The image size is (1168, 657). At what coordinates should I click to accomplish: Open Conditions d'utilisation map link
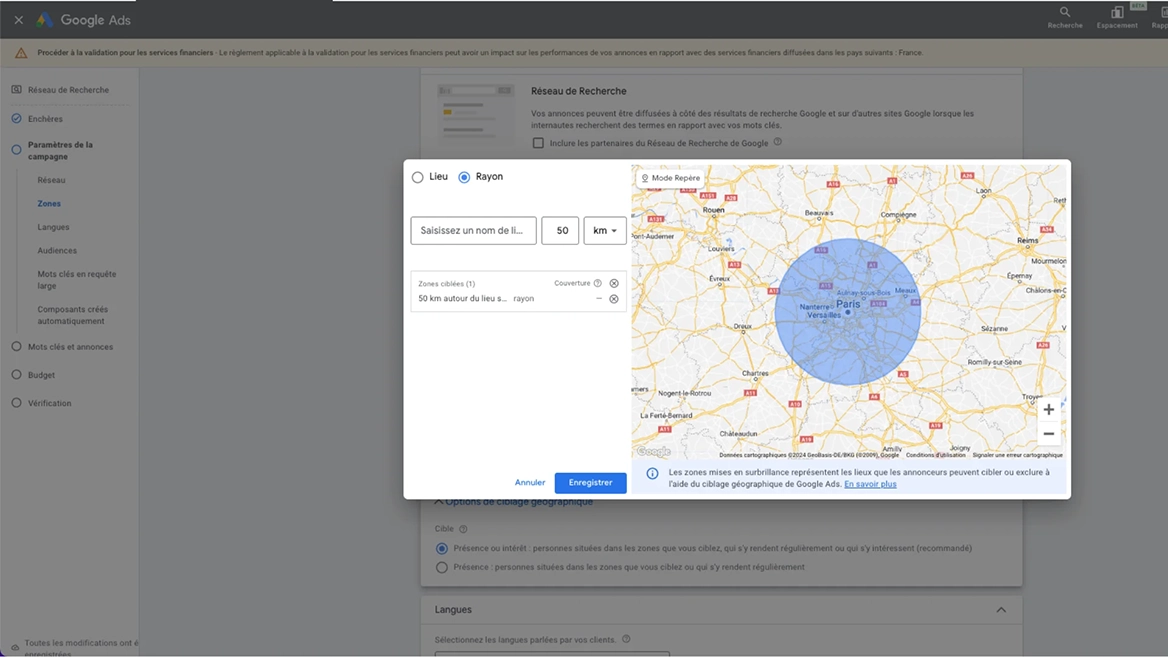click(936, 455)
